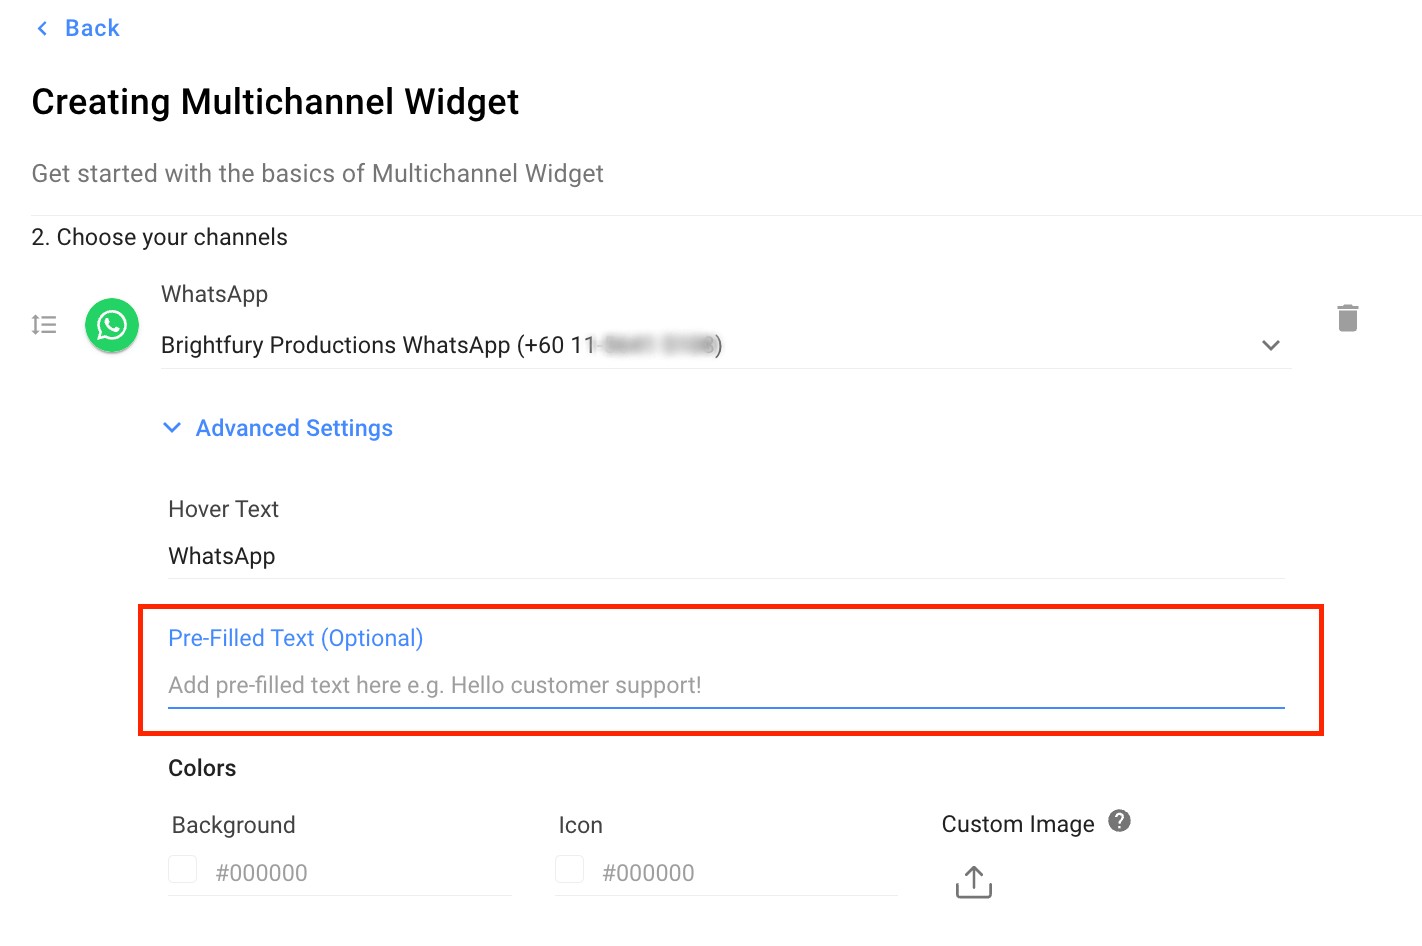Go back via the Back link text

[92, 28]
